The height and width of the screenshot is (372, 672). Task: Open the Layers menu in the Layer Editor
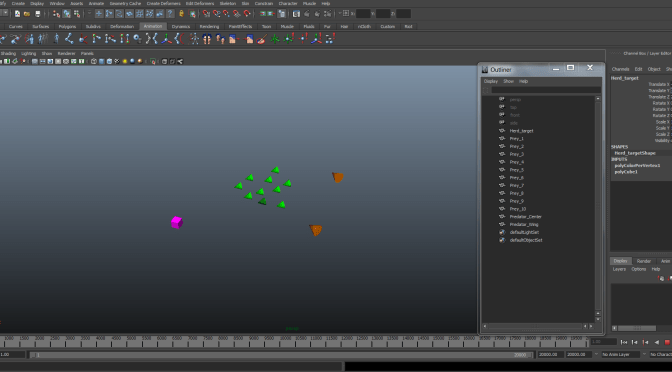619,269
